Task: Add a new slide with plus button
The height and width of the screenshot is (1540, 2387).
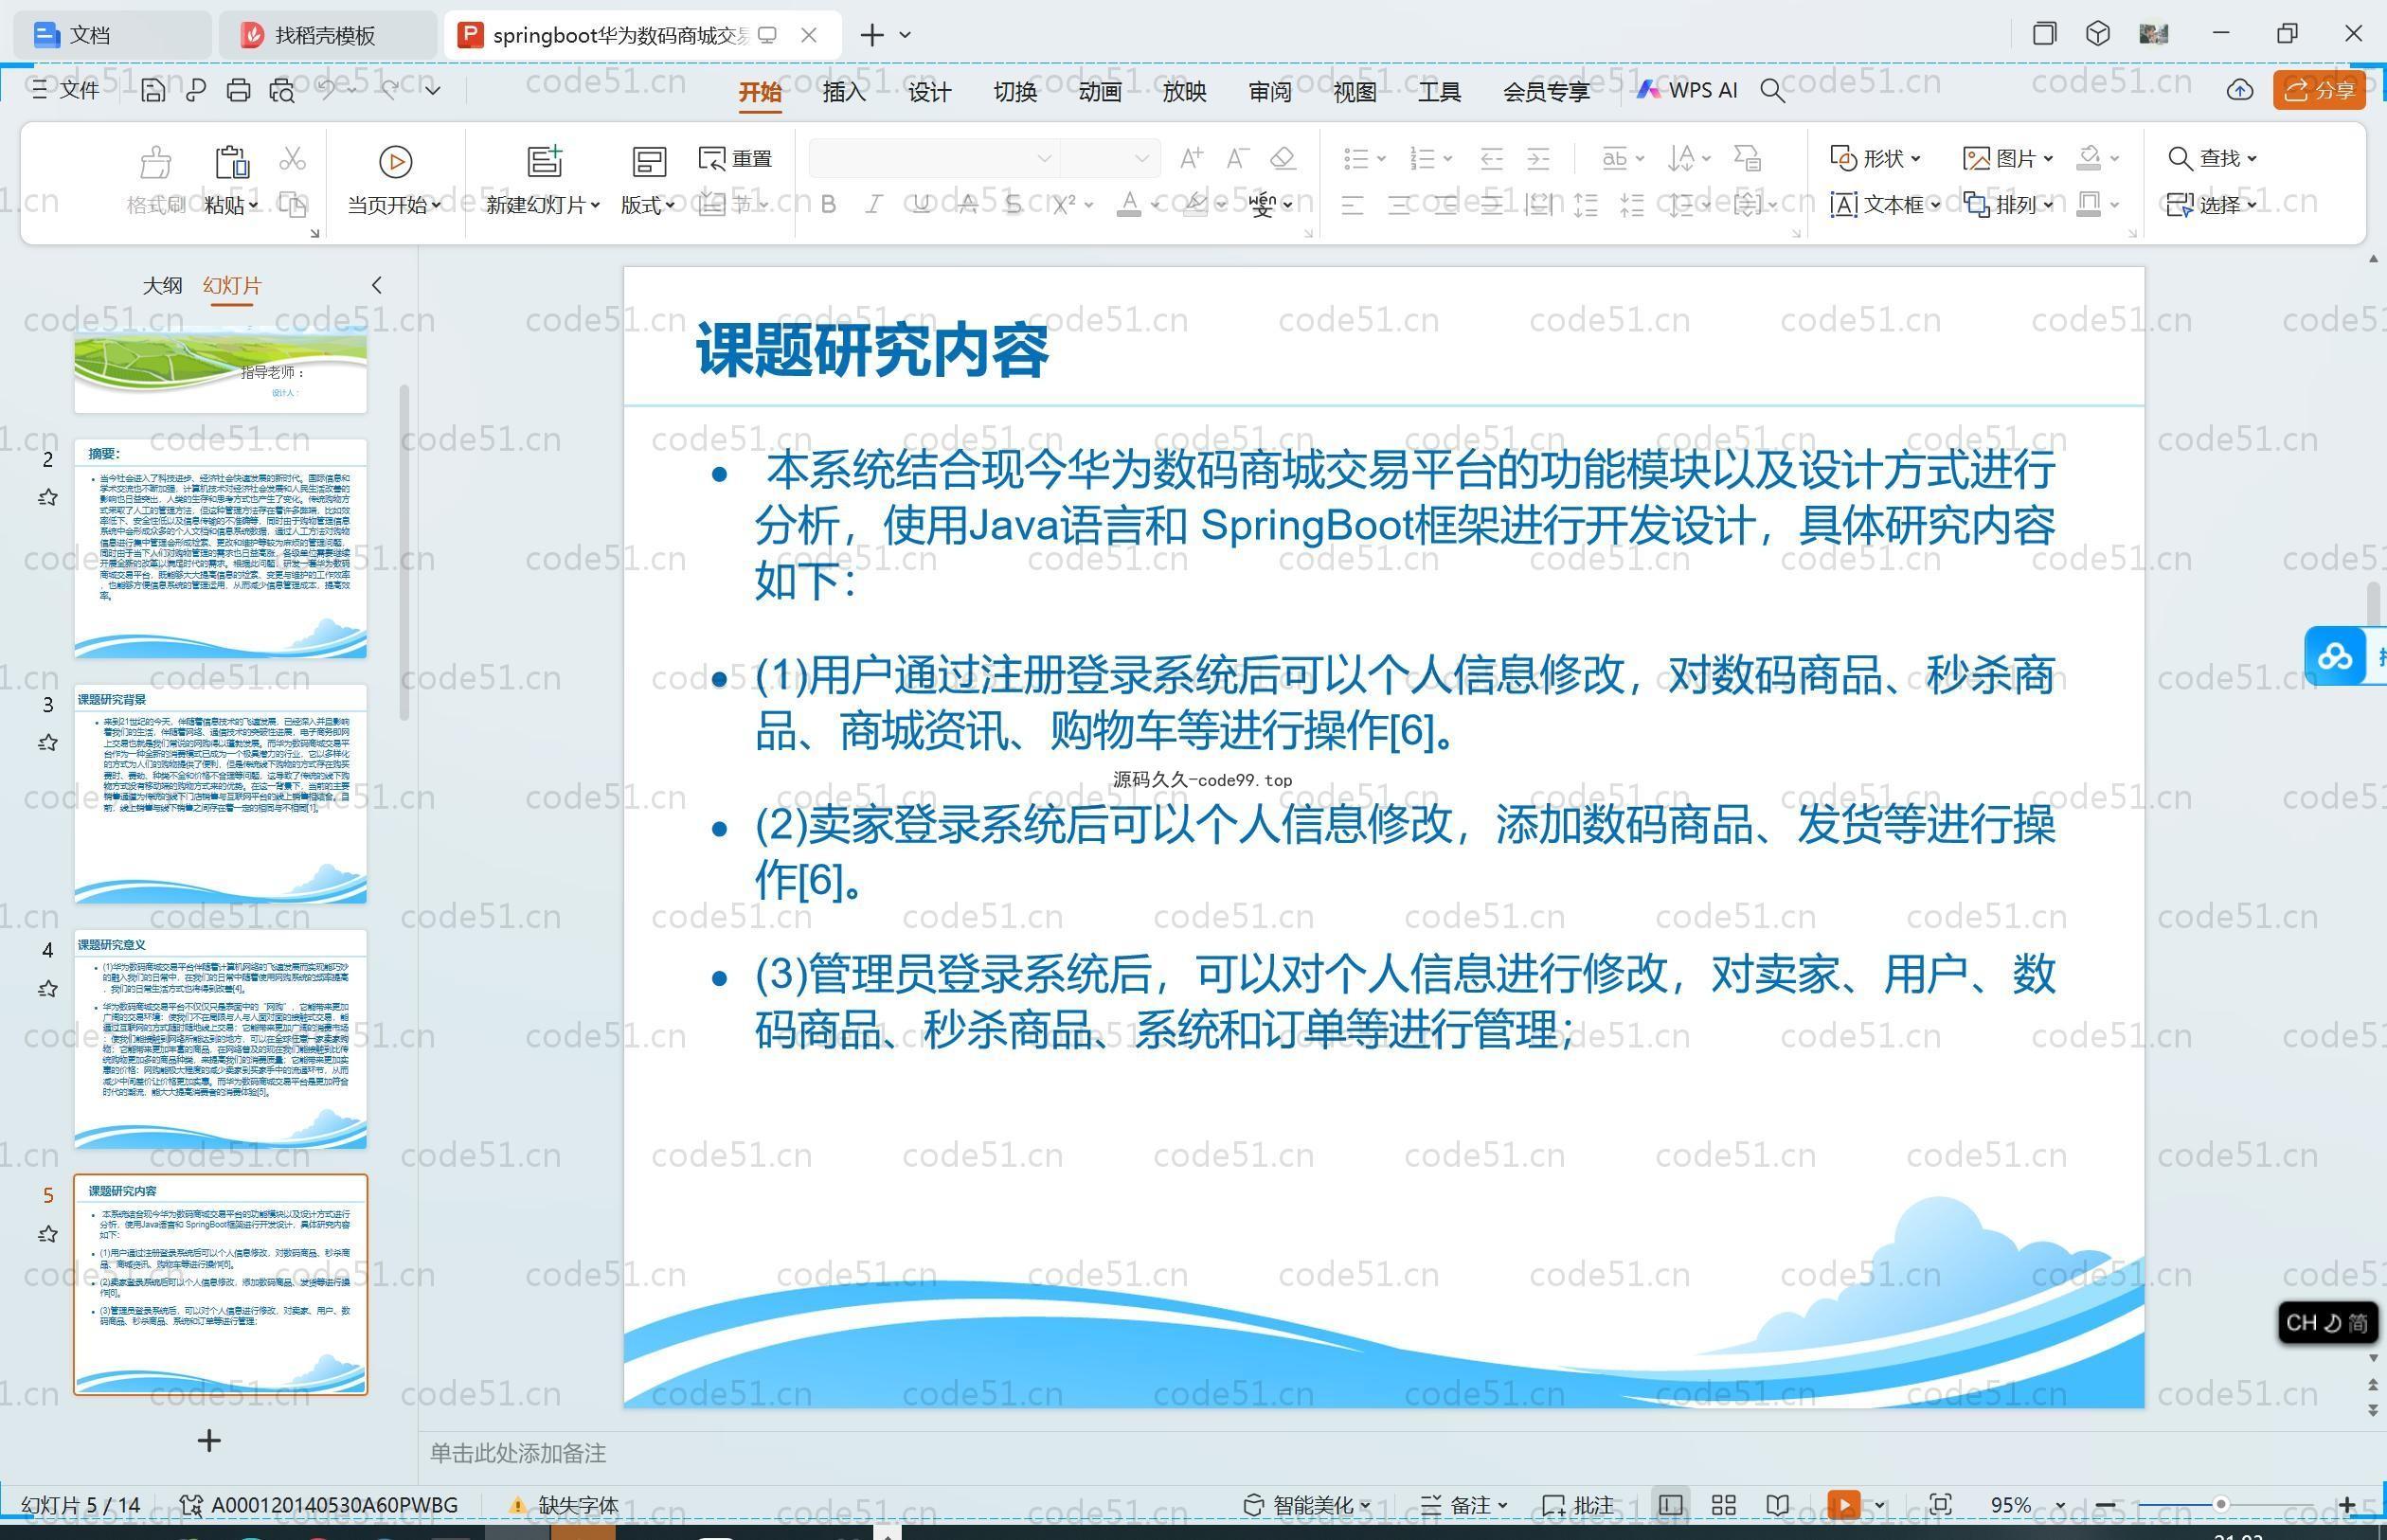Action: click(x=209, y=1440)
